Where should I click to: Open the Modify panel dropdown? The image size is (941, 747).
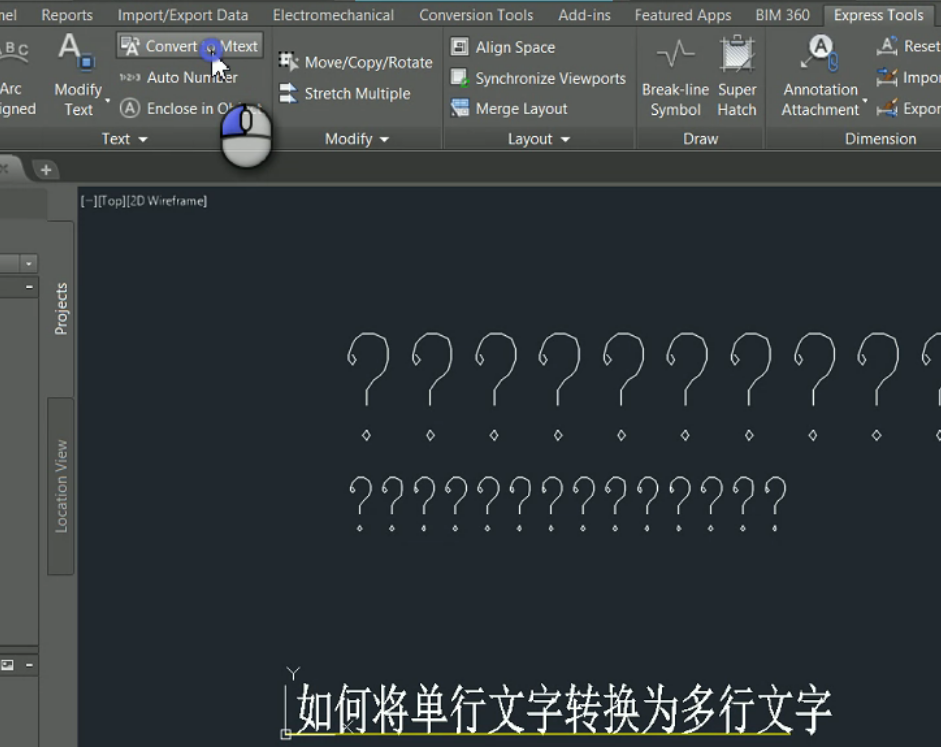tap(356, 139)
